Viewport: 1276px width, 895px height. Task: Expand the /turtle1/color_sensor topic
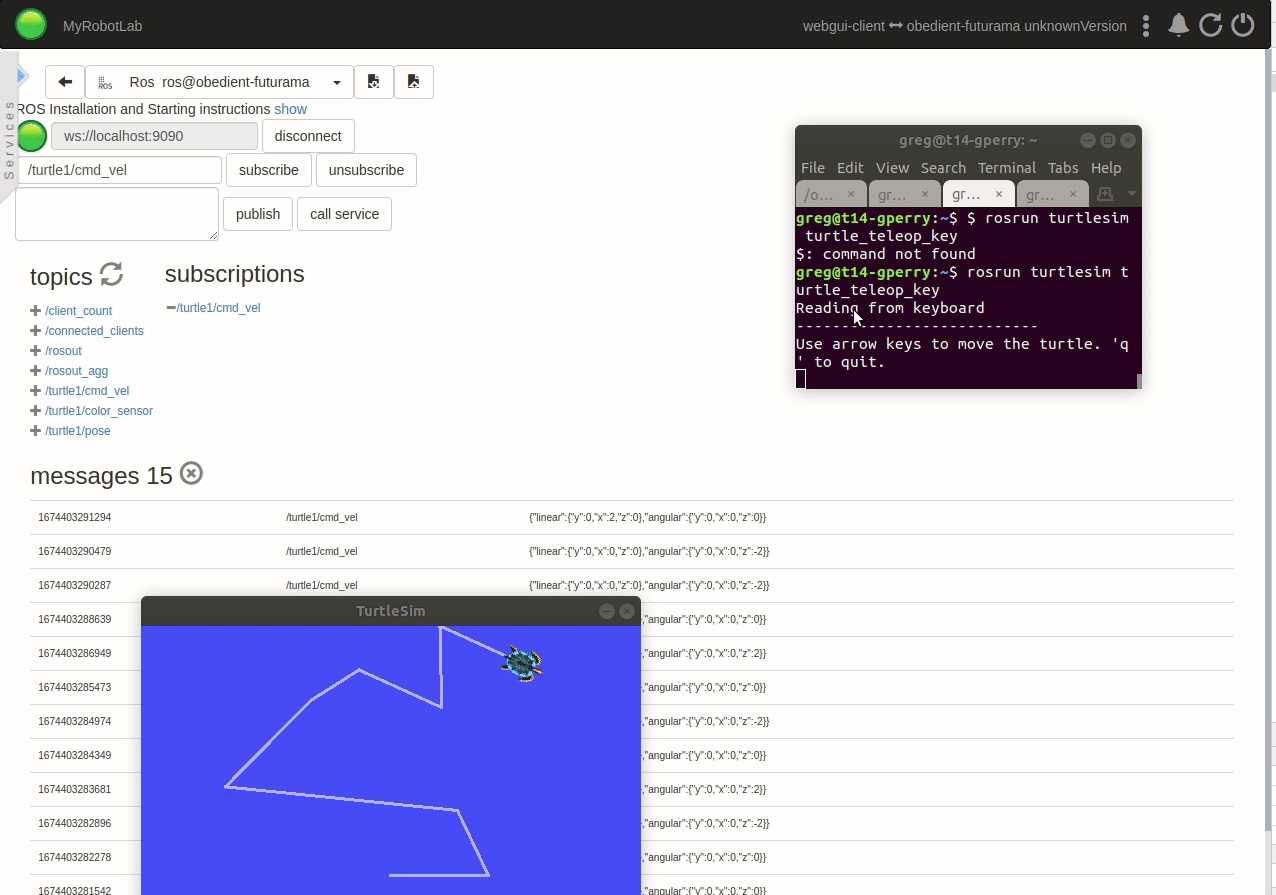(x=36, y=411)
